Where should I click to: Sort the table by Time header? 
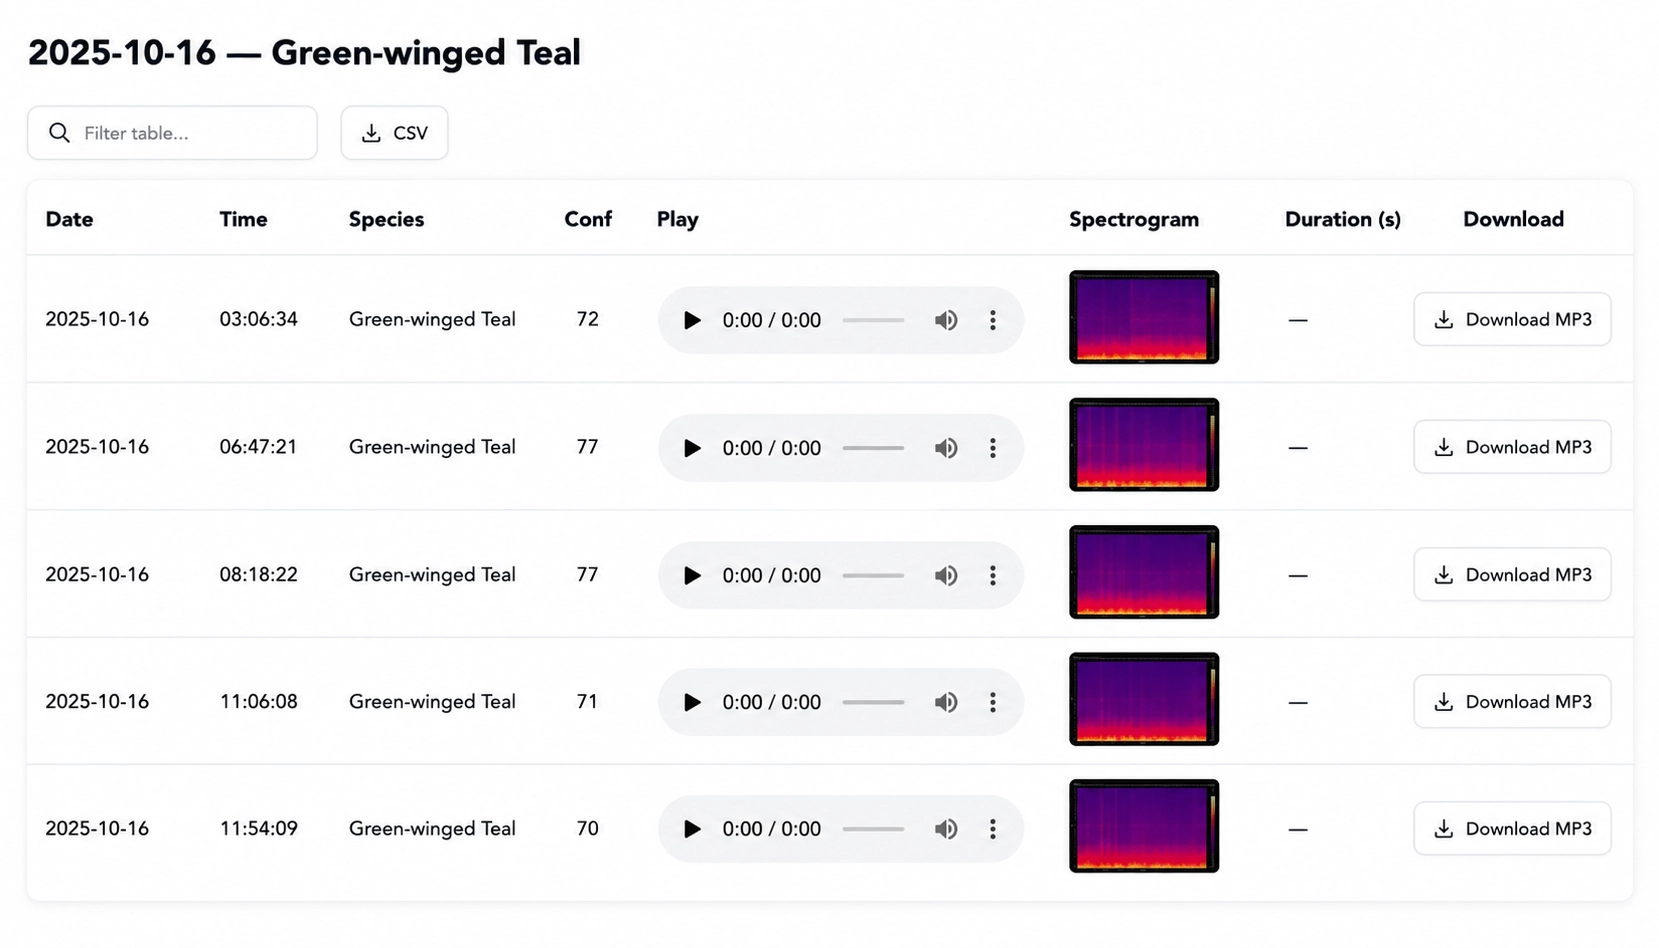pos(243,219)
